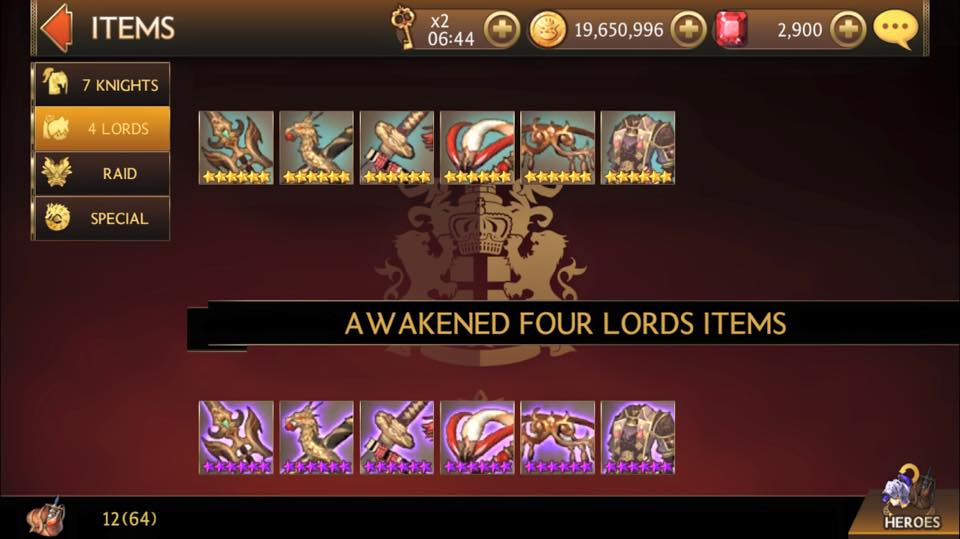Go back using the orange arrow
Screen dimensions: 960x539
[x=57, y=28]
